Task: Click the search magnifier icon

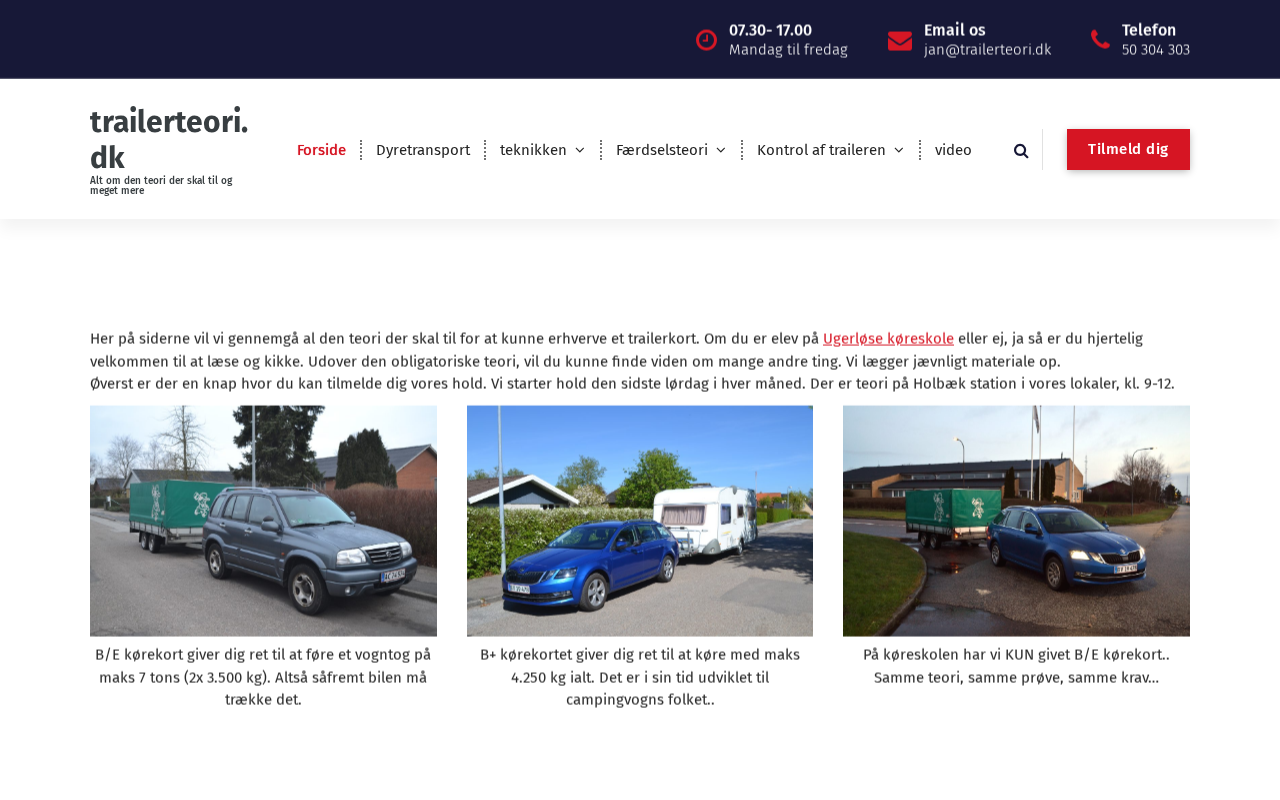Action: (1021, 150)
